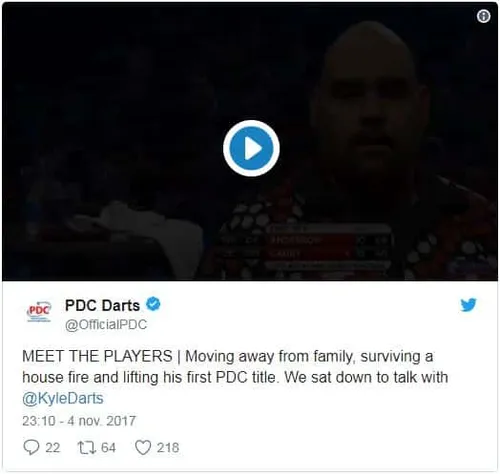Open the info icon on video
The height and width of the screenshot is (474, 500).
tap(483, 16)
